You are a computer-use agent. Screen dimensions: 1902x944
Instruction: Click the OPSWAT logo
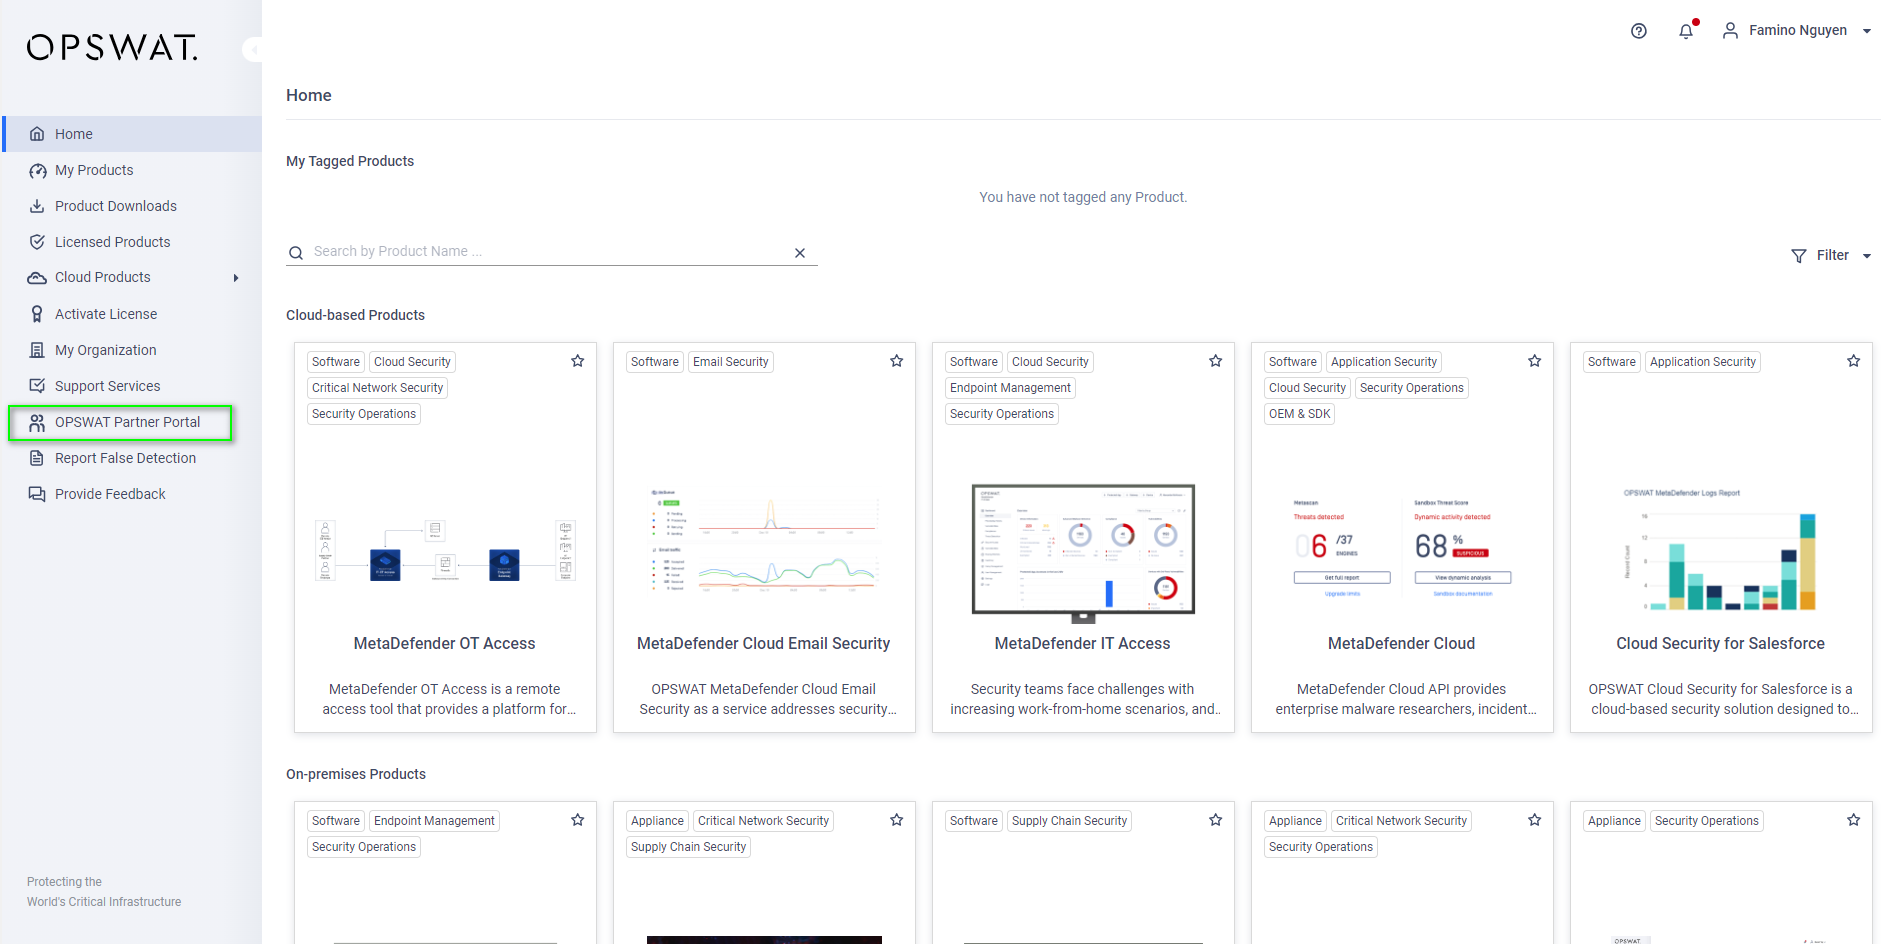[x=112, y=47]
